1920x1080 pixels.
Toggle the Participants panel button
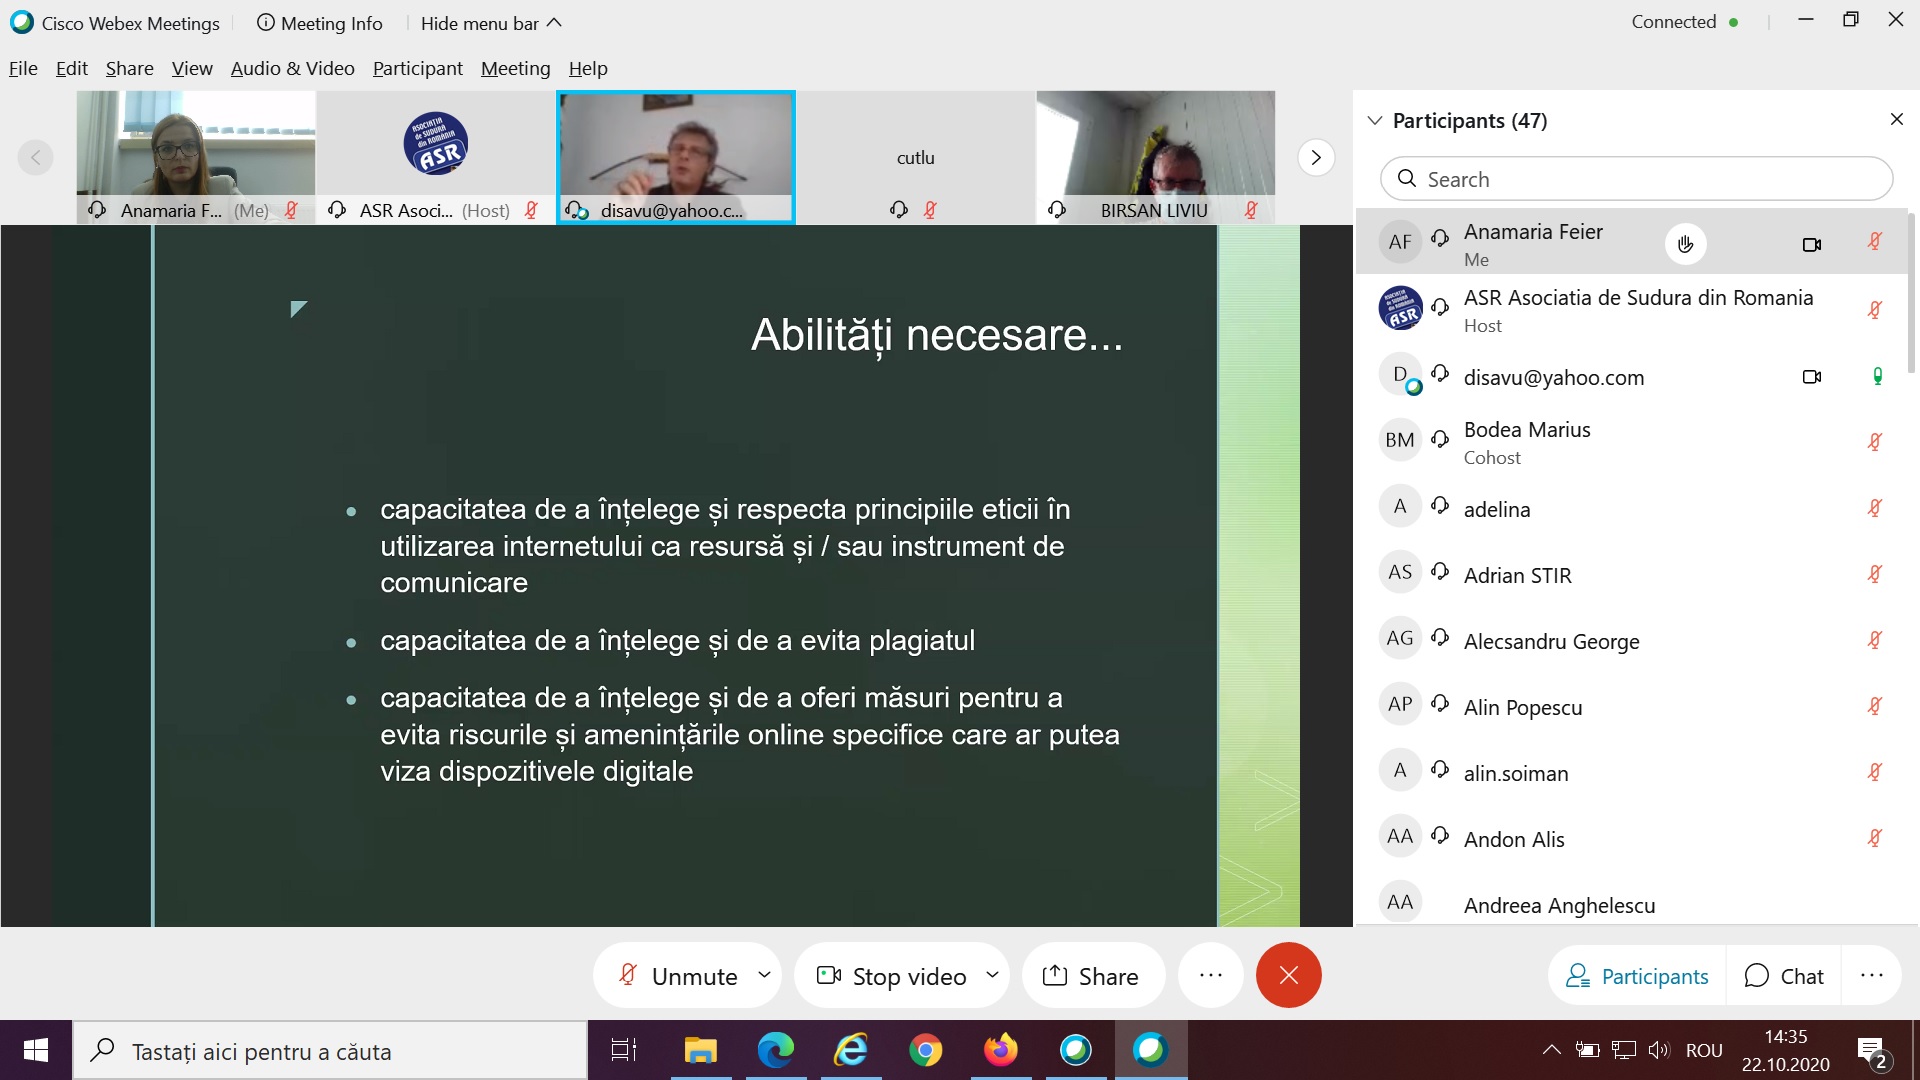[x=1637, y=976]
